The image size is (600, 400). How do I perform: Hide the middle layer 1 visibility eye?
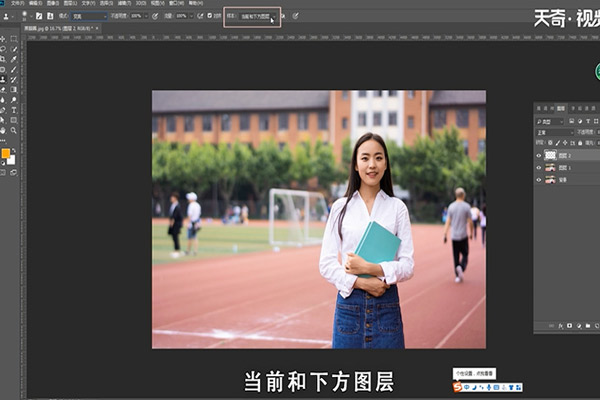coord(539,168)
